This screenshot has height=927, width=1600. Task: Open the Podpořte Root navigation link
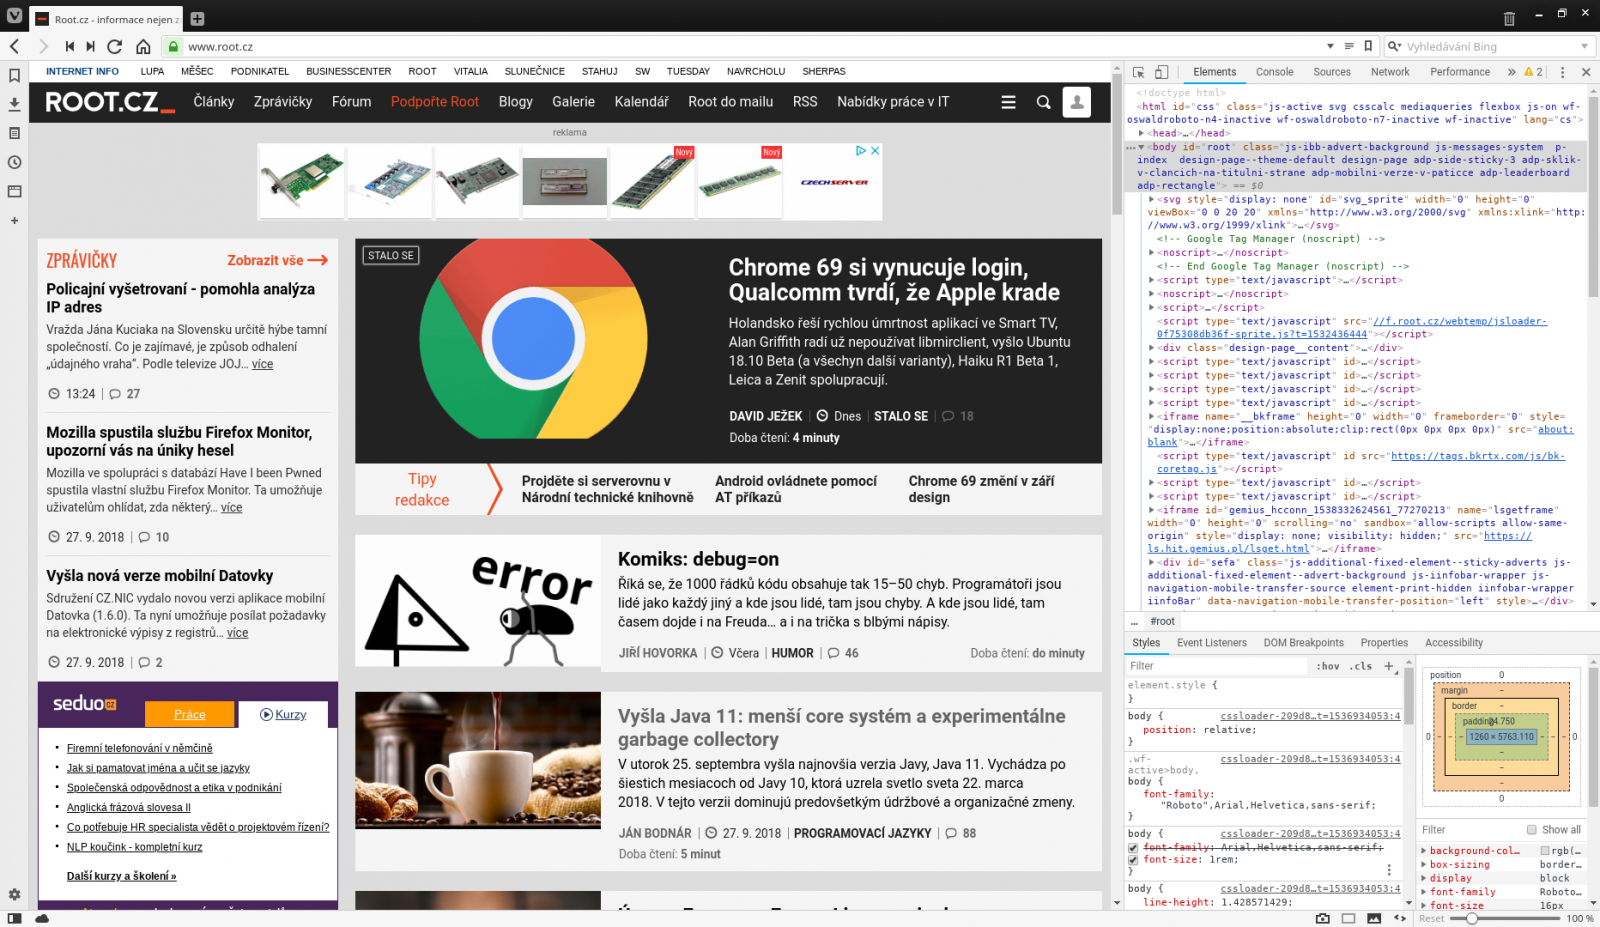click(435, 102)
